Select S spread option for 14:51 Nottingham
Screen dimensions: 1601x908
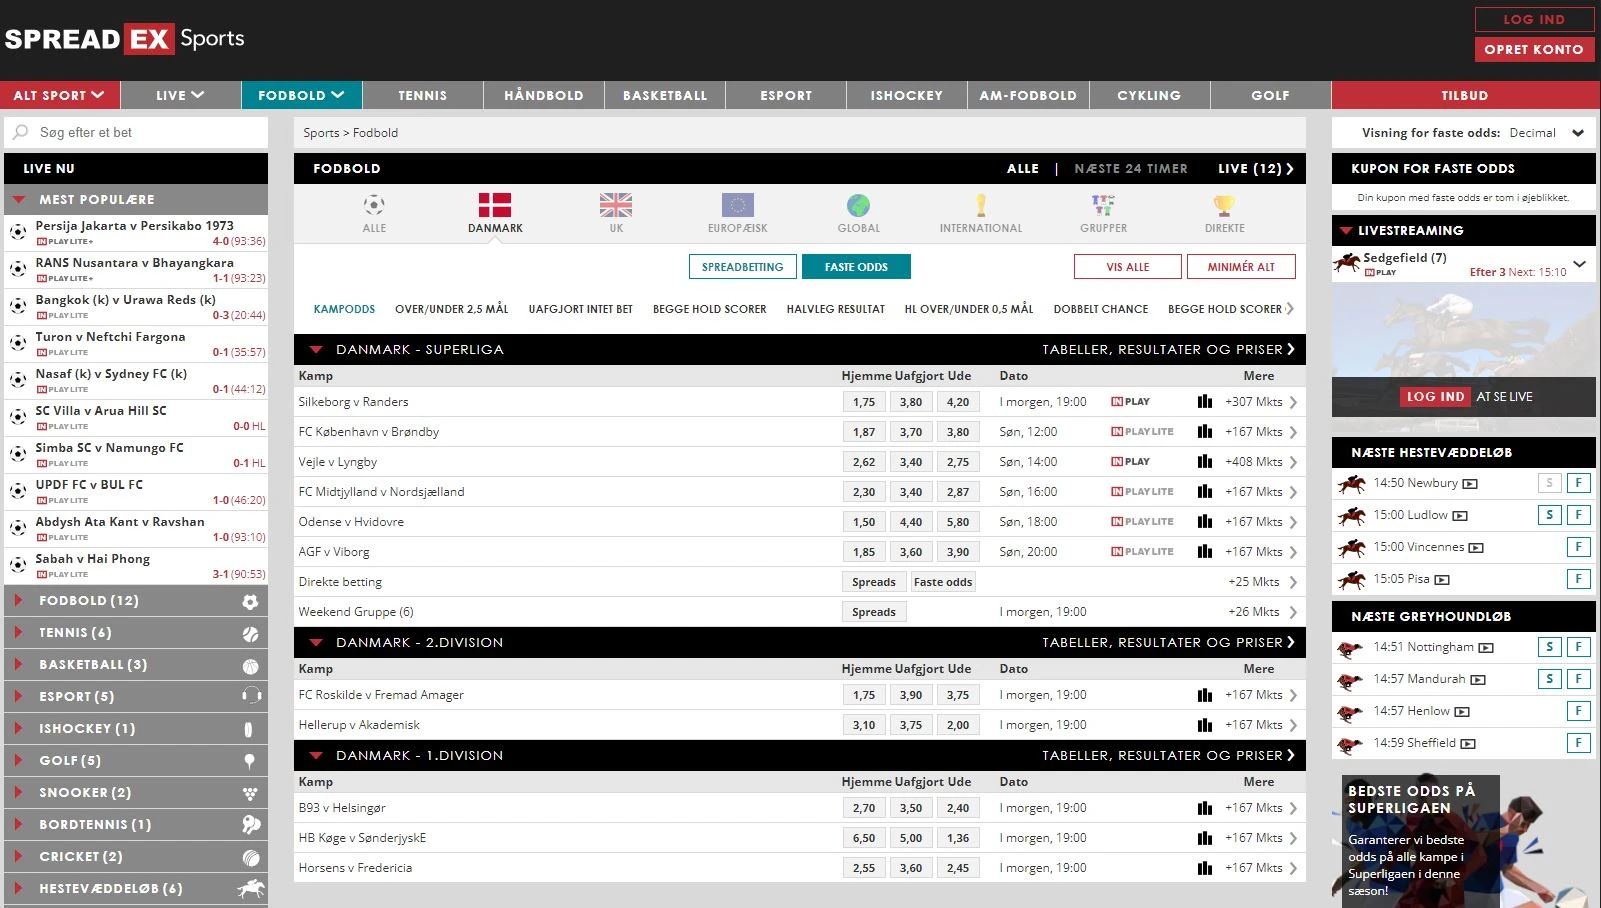[x=1549, y=647]
